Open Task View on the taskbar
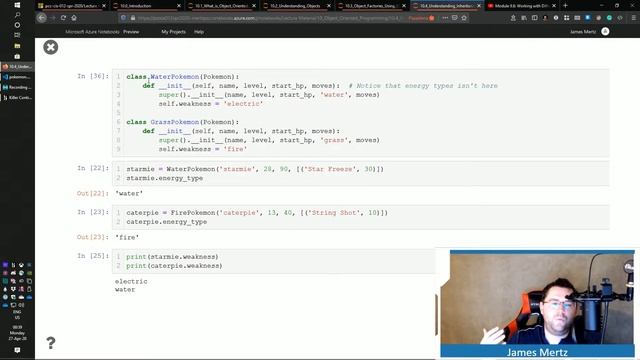The height and width of the screenshot is (360, 640). (17, 35)
